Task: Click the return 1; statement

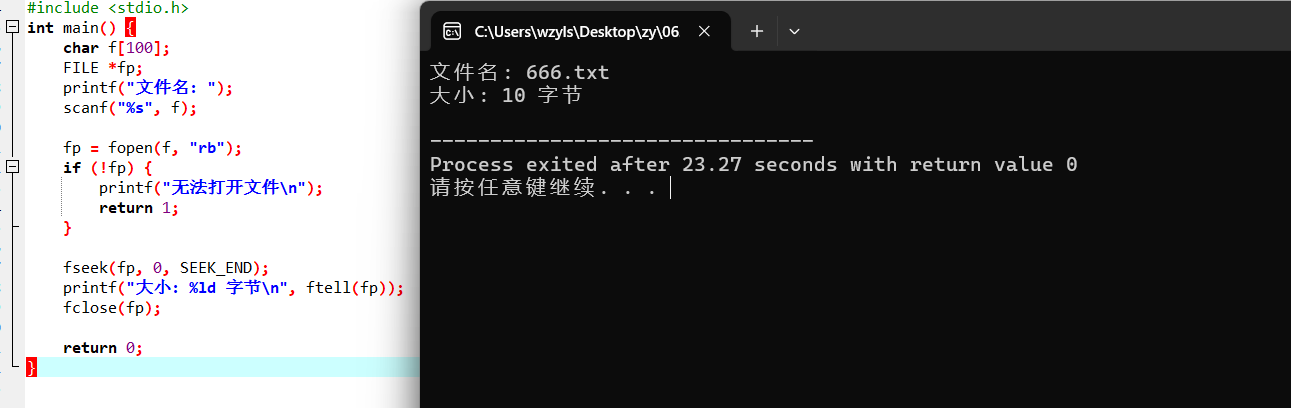Action: [139, 208]
